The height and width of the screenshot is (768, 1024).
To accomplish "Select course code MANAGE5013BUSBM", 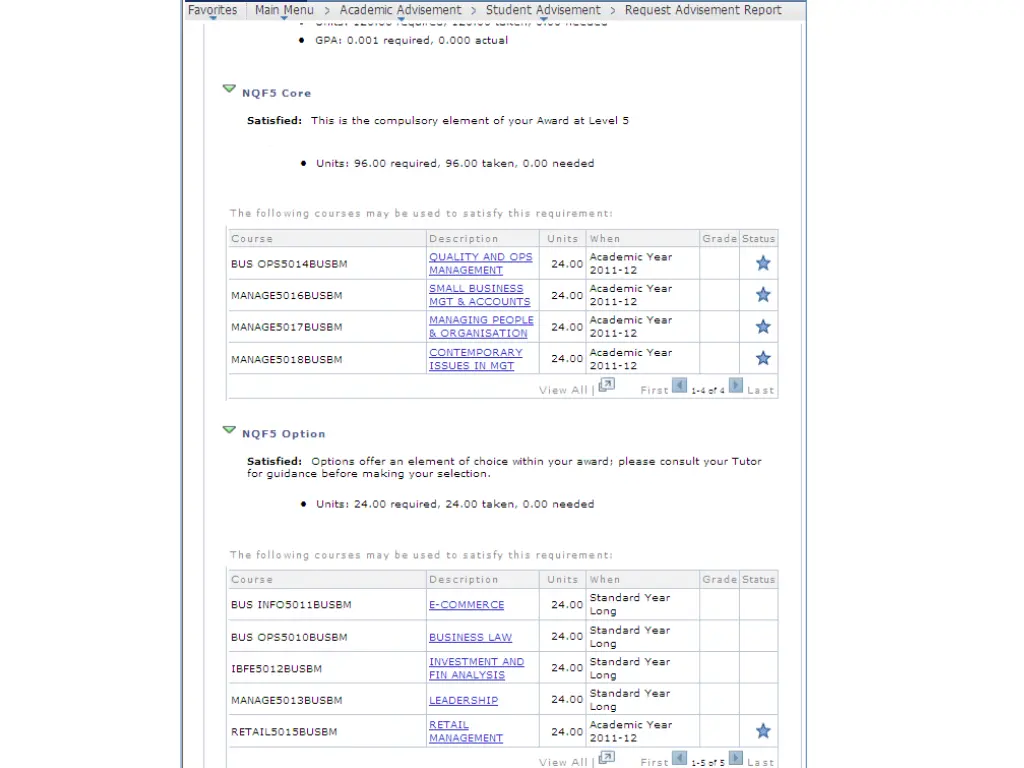I will [287, 700].
